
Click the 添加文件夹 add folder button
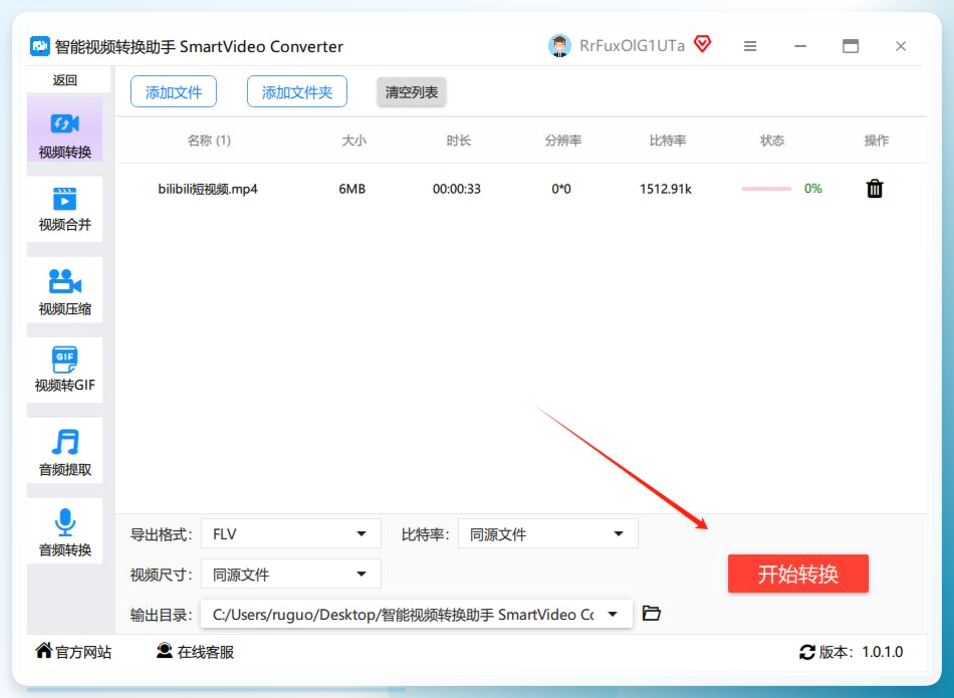(297, 92)
